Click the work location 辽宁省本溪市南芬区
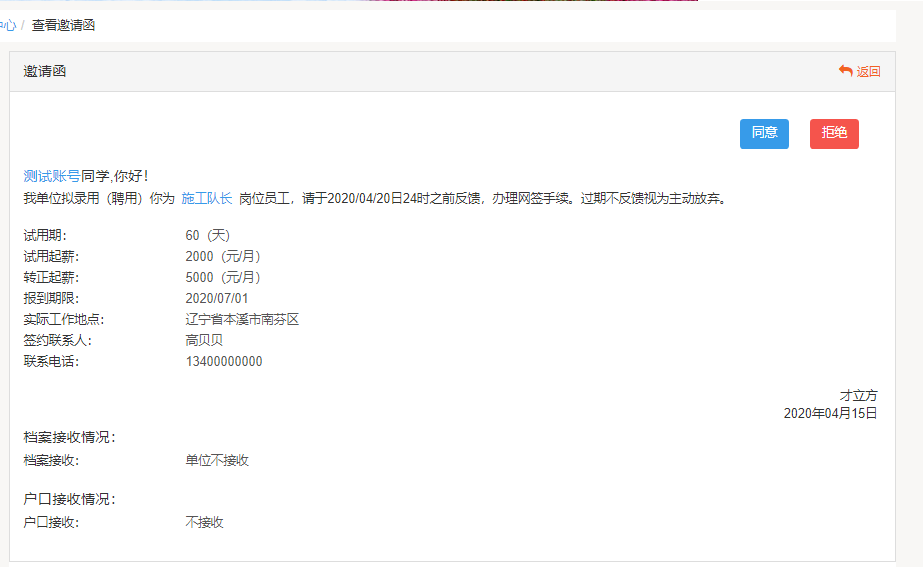This screenshot has width=923, height=567. click(242, 320)
